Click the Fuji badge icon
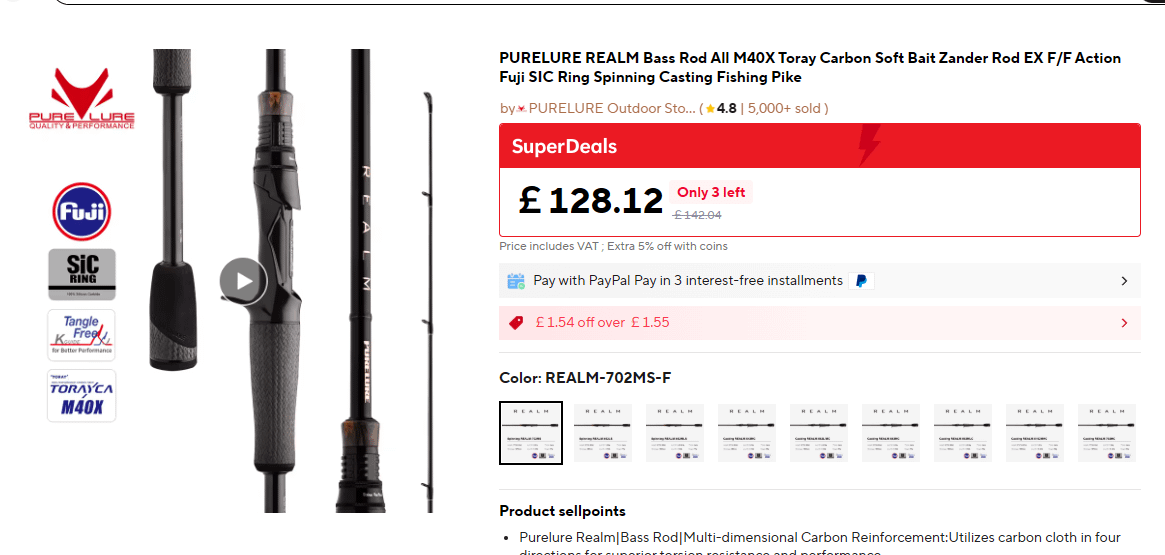The height and width of the screenshot is (555, 1165). coord(82,211)
